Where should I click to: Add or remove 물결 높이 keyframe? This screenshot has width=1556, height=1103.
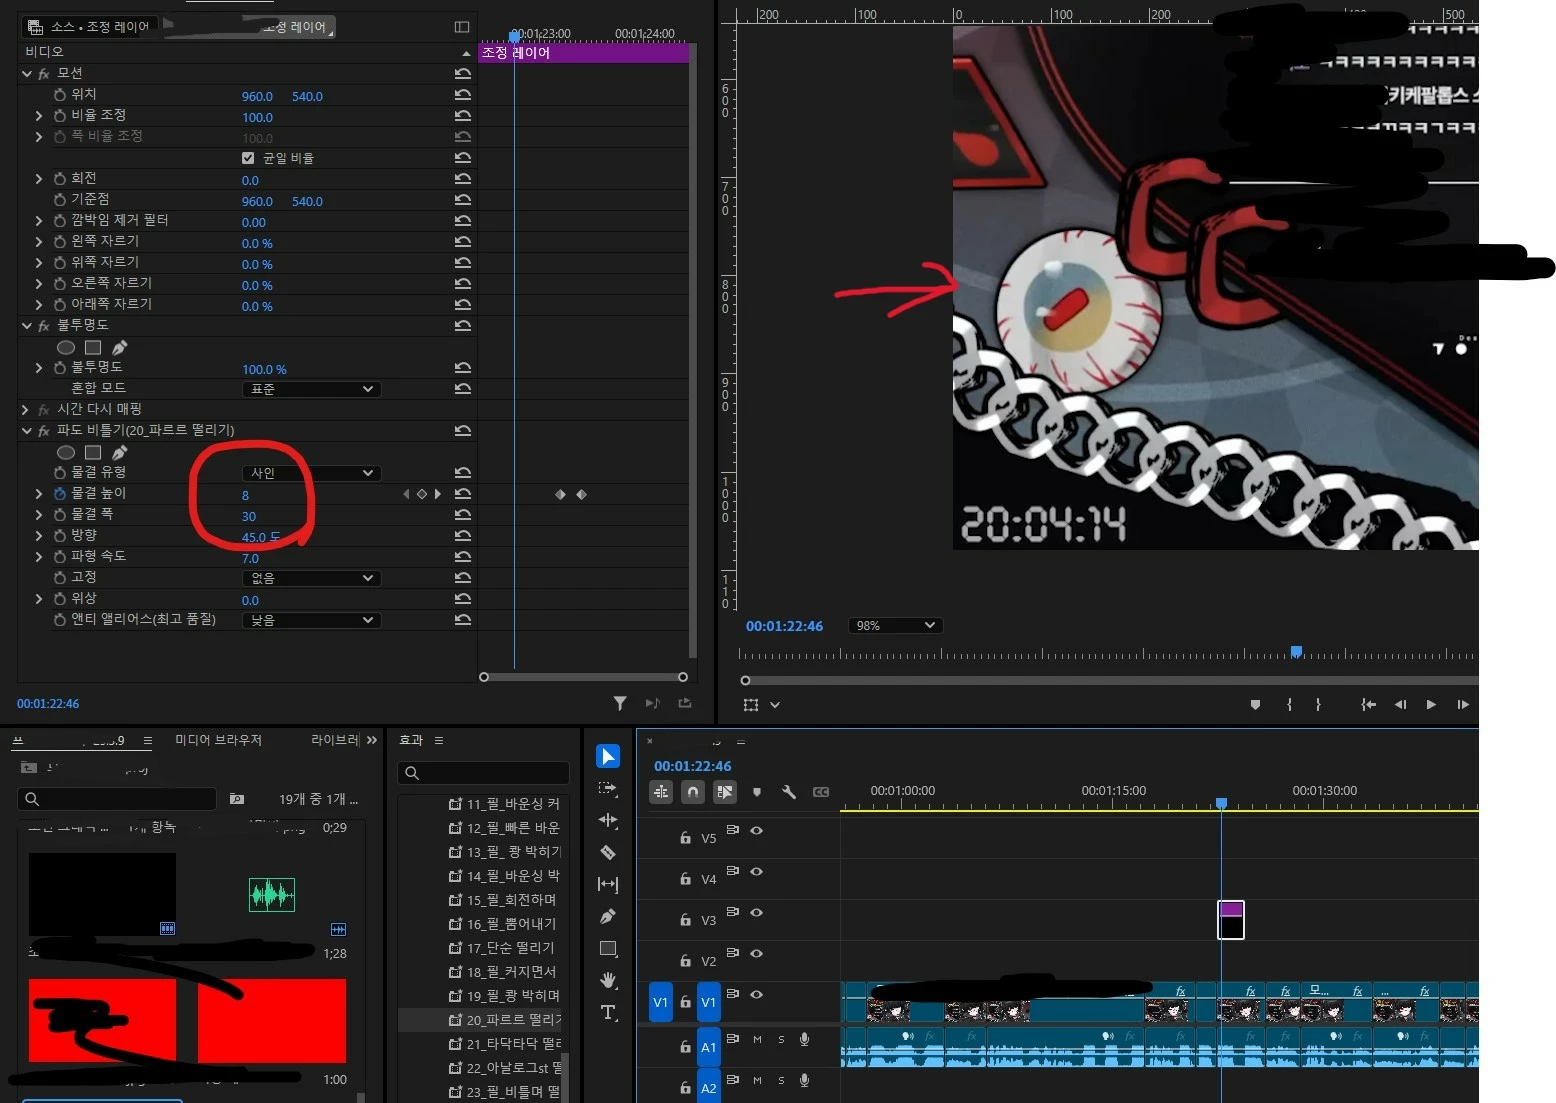coord(422,494)
